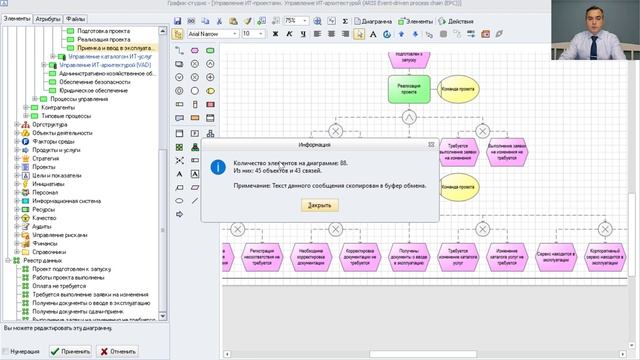
Task: Pick the boxed A text frame tool
Action: click(x=195, y=174)
